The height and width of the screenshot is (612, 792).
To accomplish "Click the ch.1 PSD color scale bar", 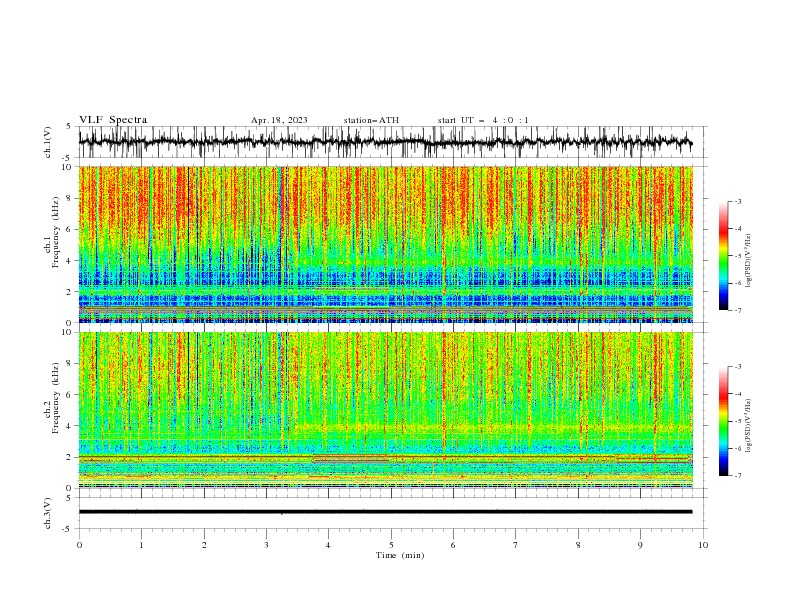I will pos(723,256).
